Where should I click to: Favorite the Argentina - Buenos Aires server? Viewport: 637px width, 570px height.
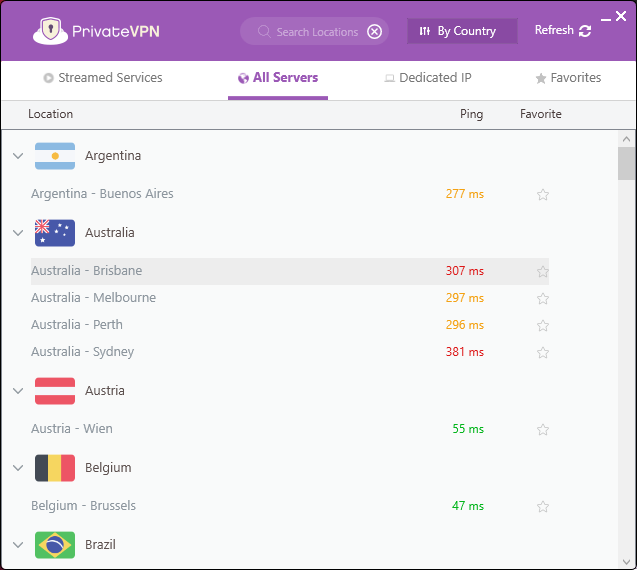pyautogui.click(x=543, y=195)
